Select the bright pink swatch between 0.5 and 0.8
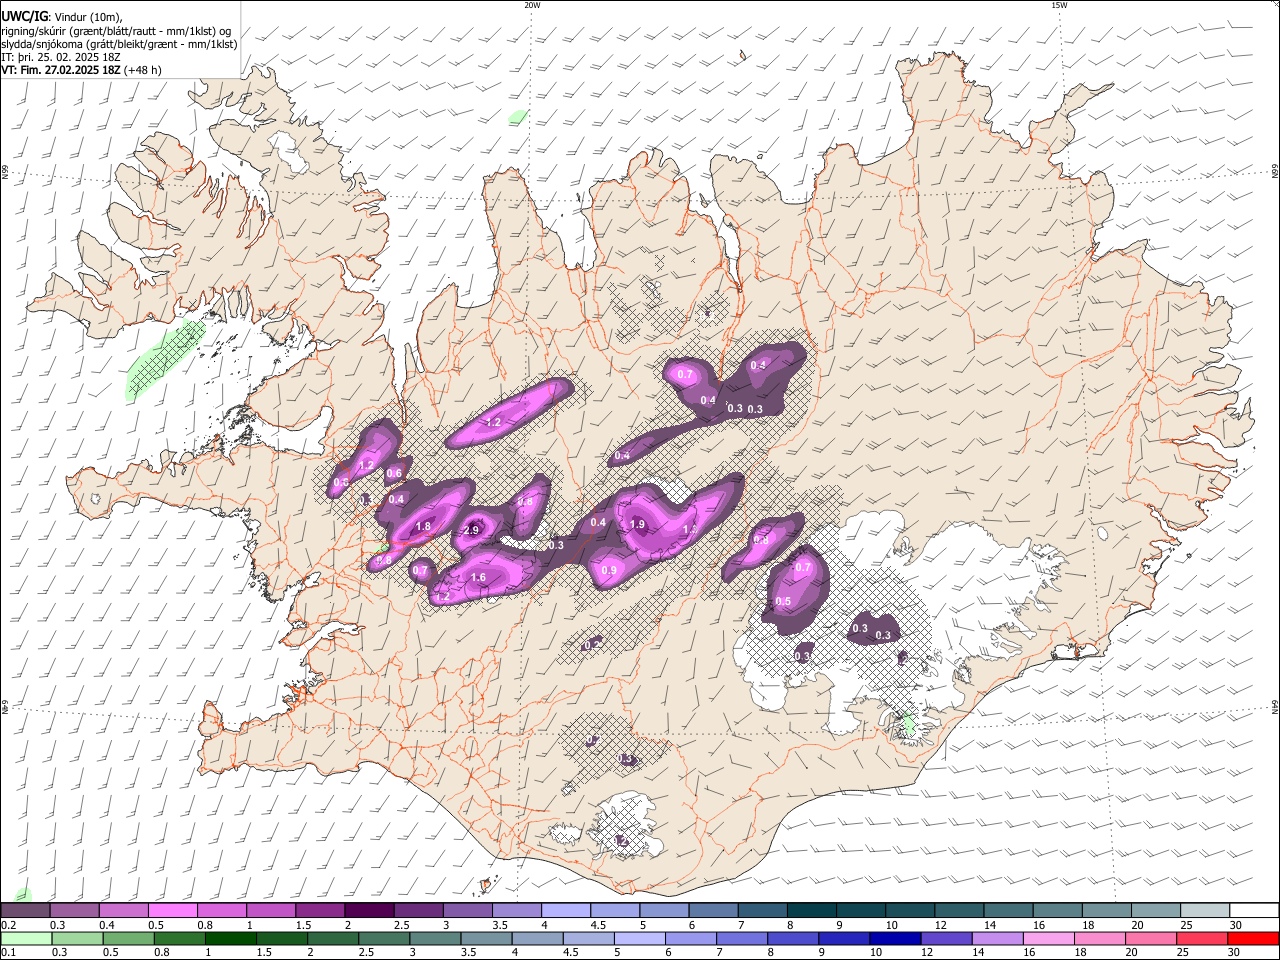The width and height of the screenshot is (1280, 960). point(173,911)
